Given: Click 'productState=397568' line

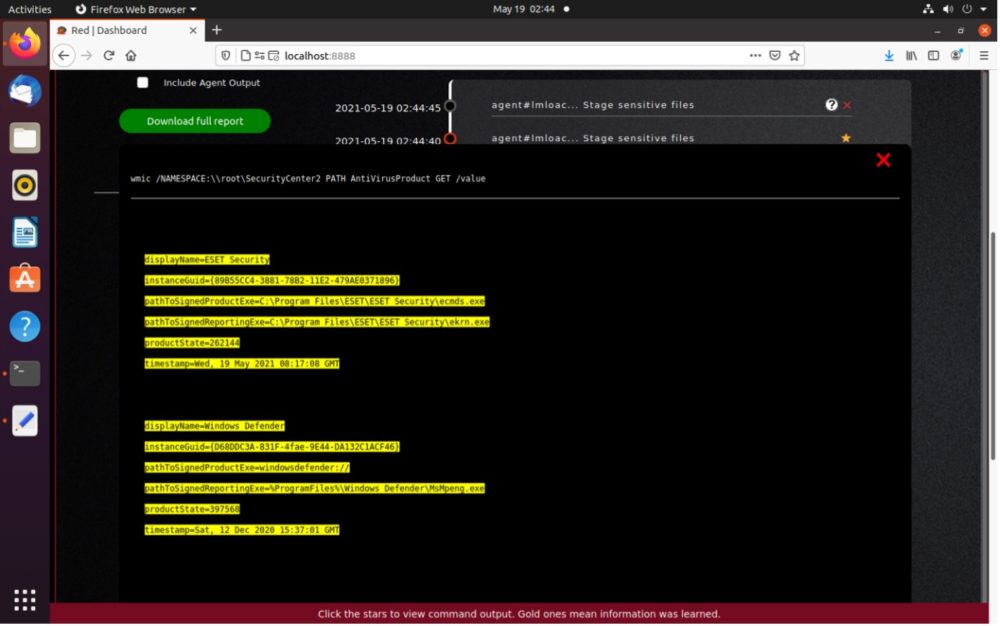Looking at the screenshot, I should [x=192, y=509].
